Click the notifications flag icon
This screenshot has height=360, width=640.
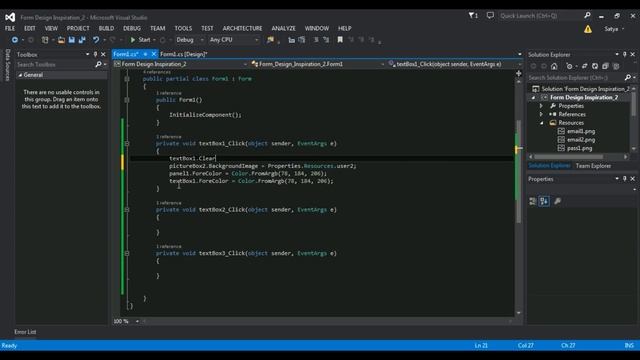(473, 16)
